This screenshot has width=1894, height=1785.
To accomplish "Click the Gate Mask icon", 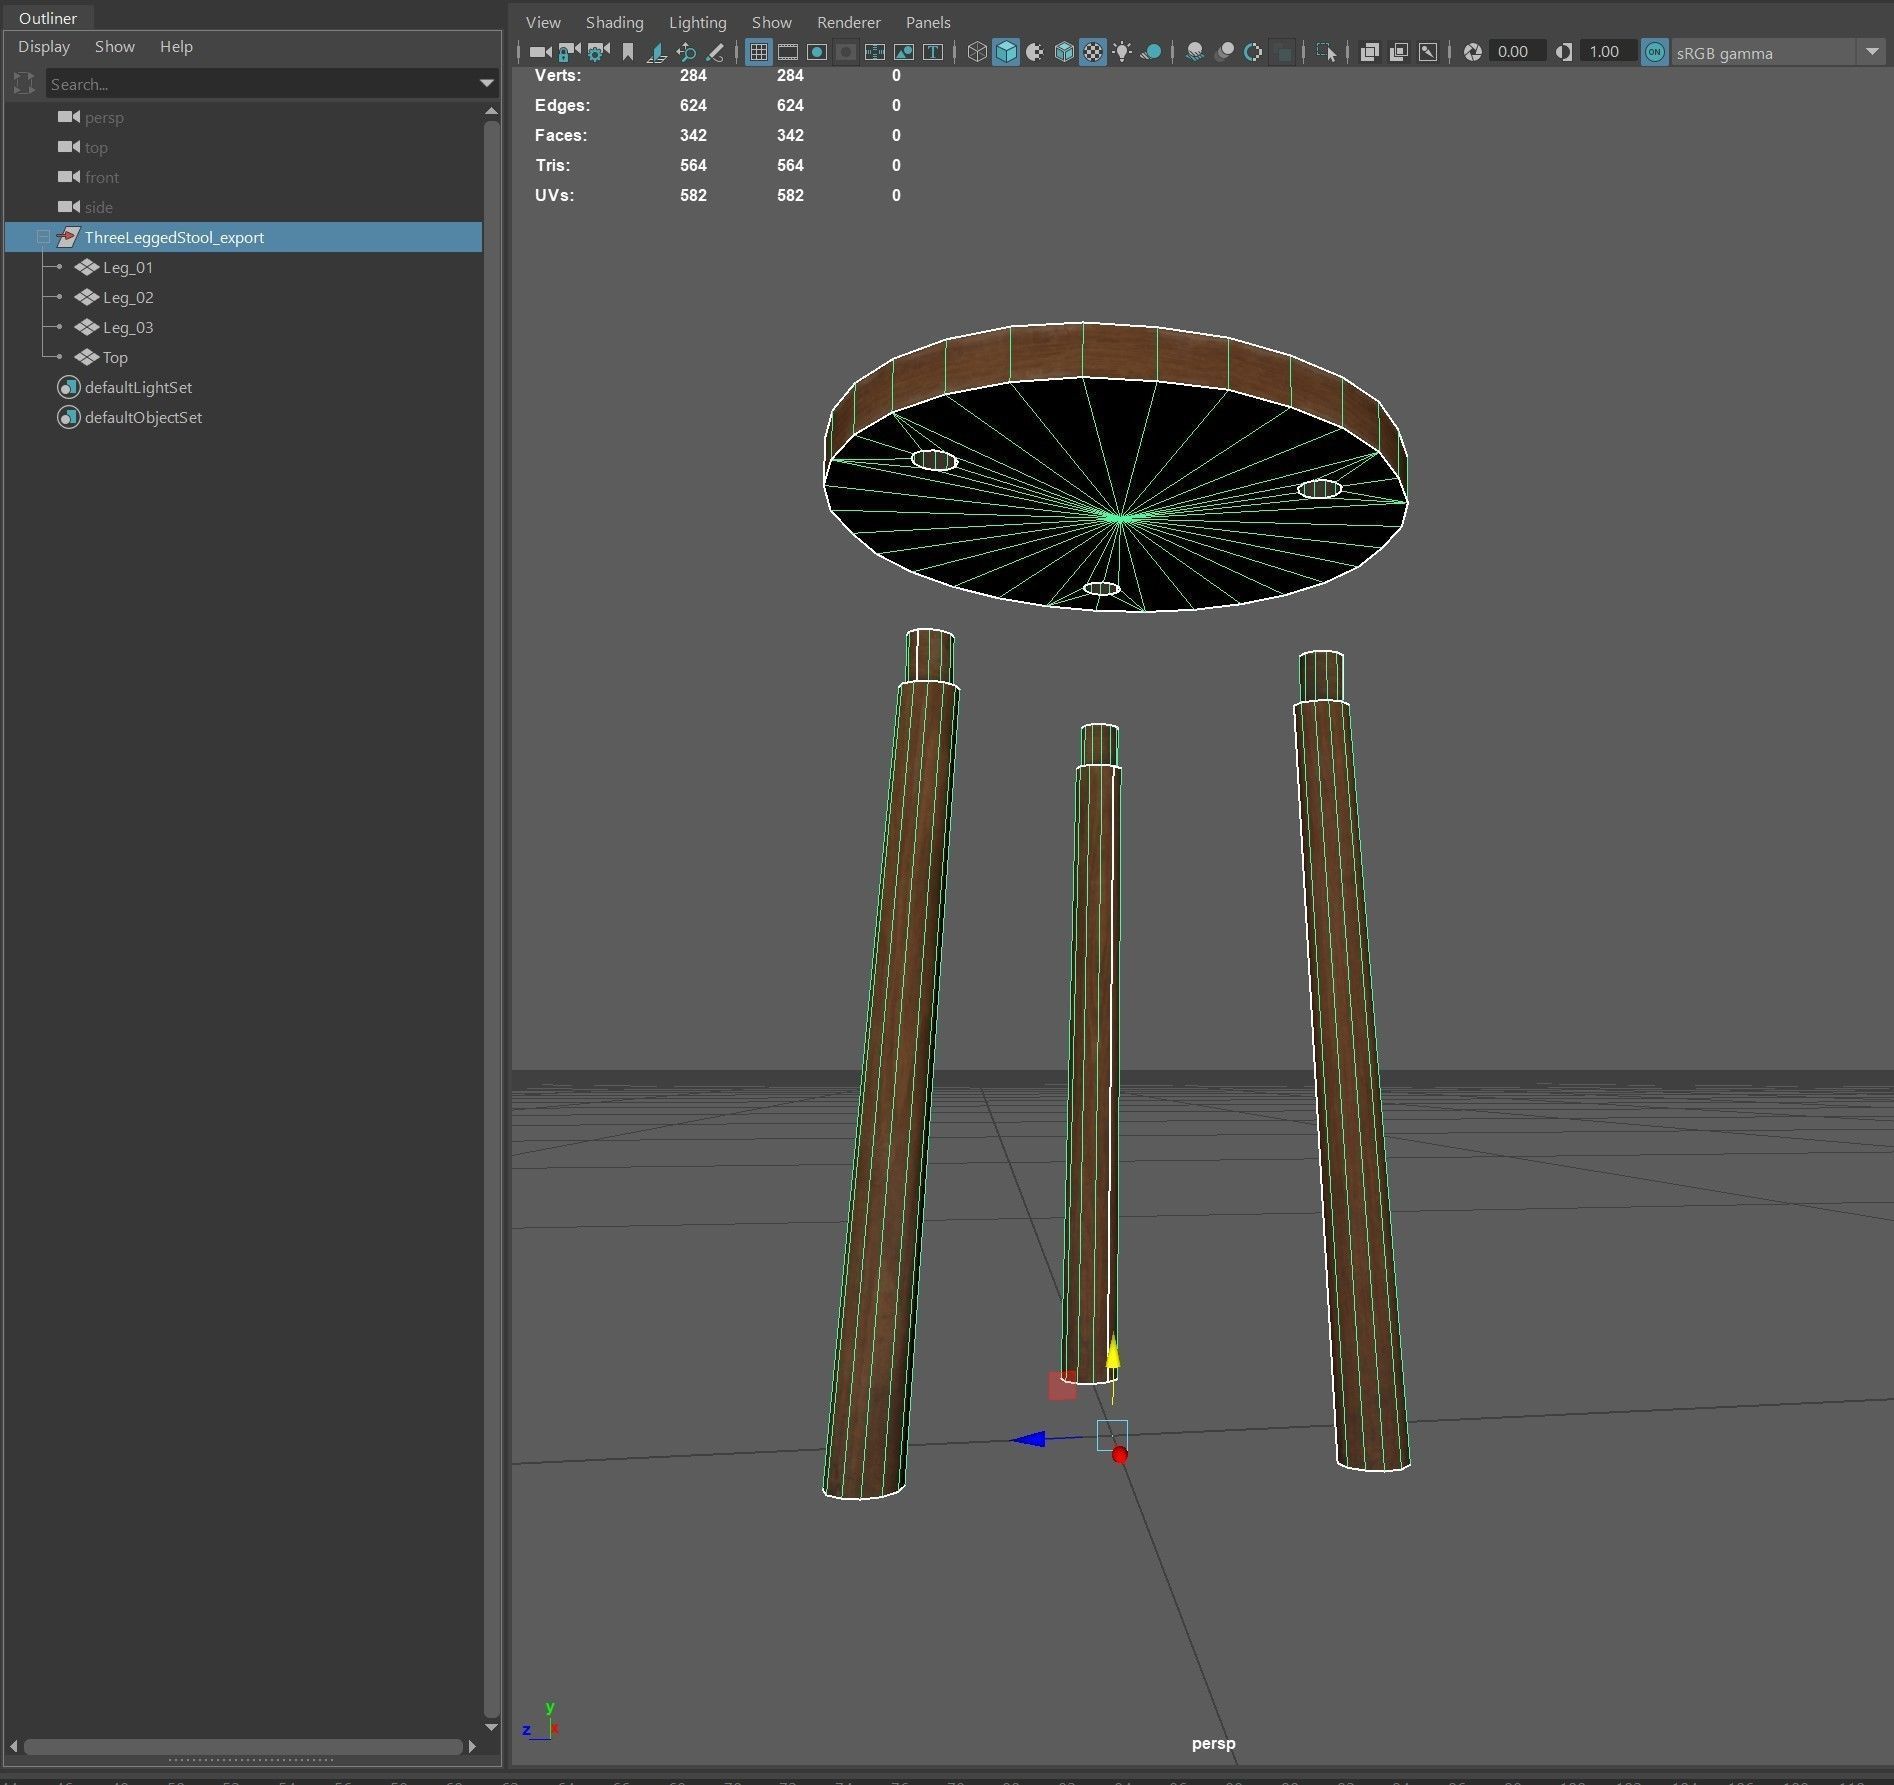I will [845, 52].
